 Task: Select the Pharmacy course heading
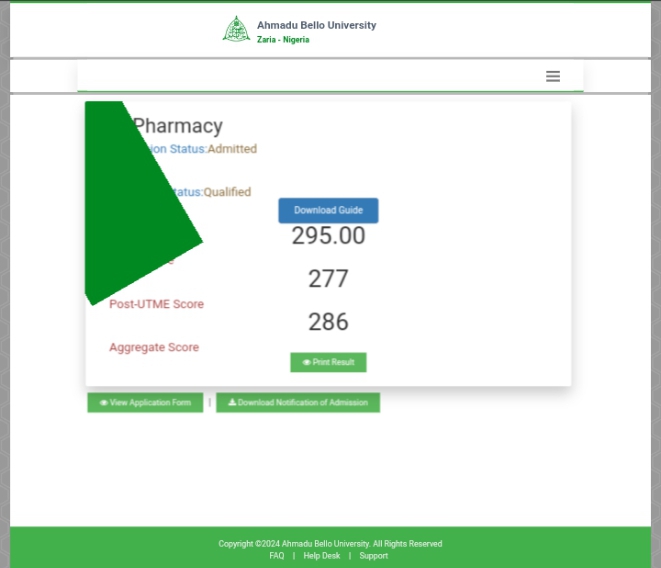pos(178,126)
